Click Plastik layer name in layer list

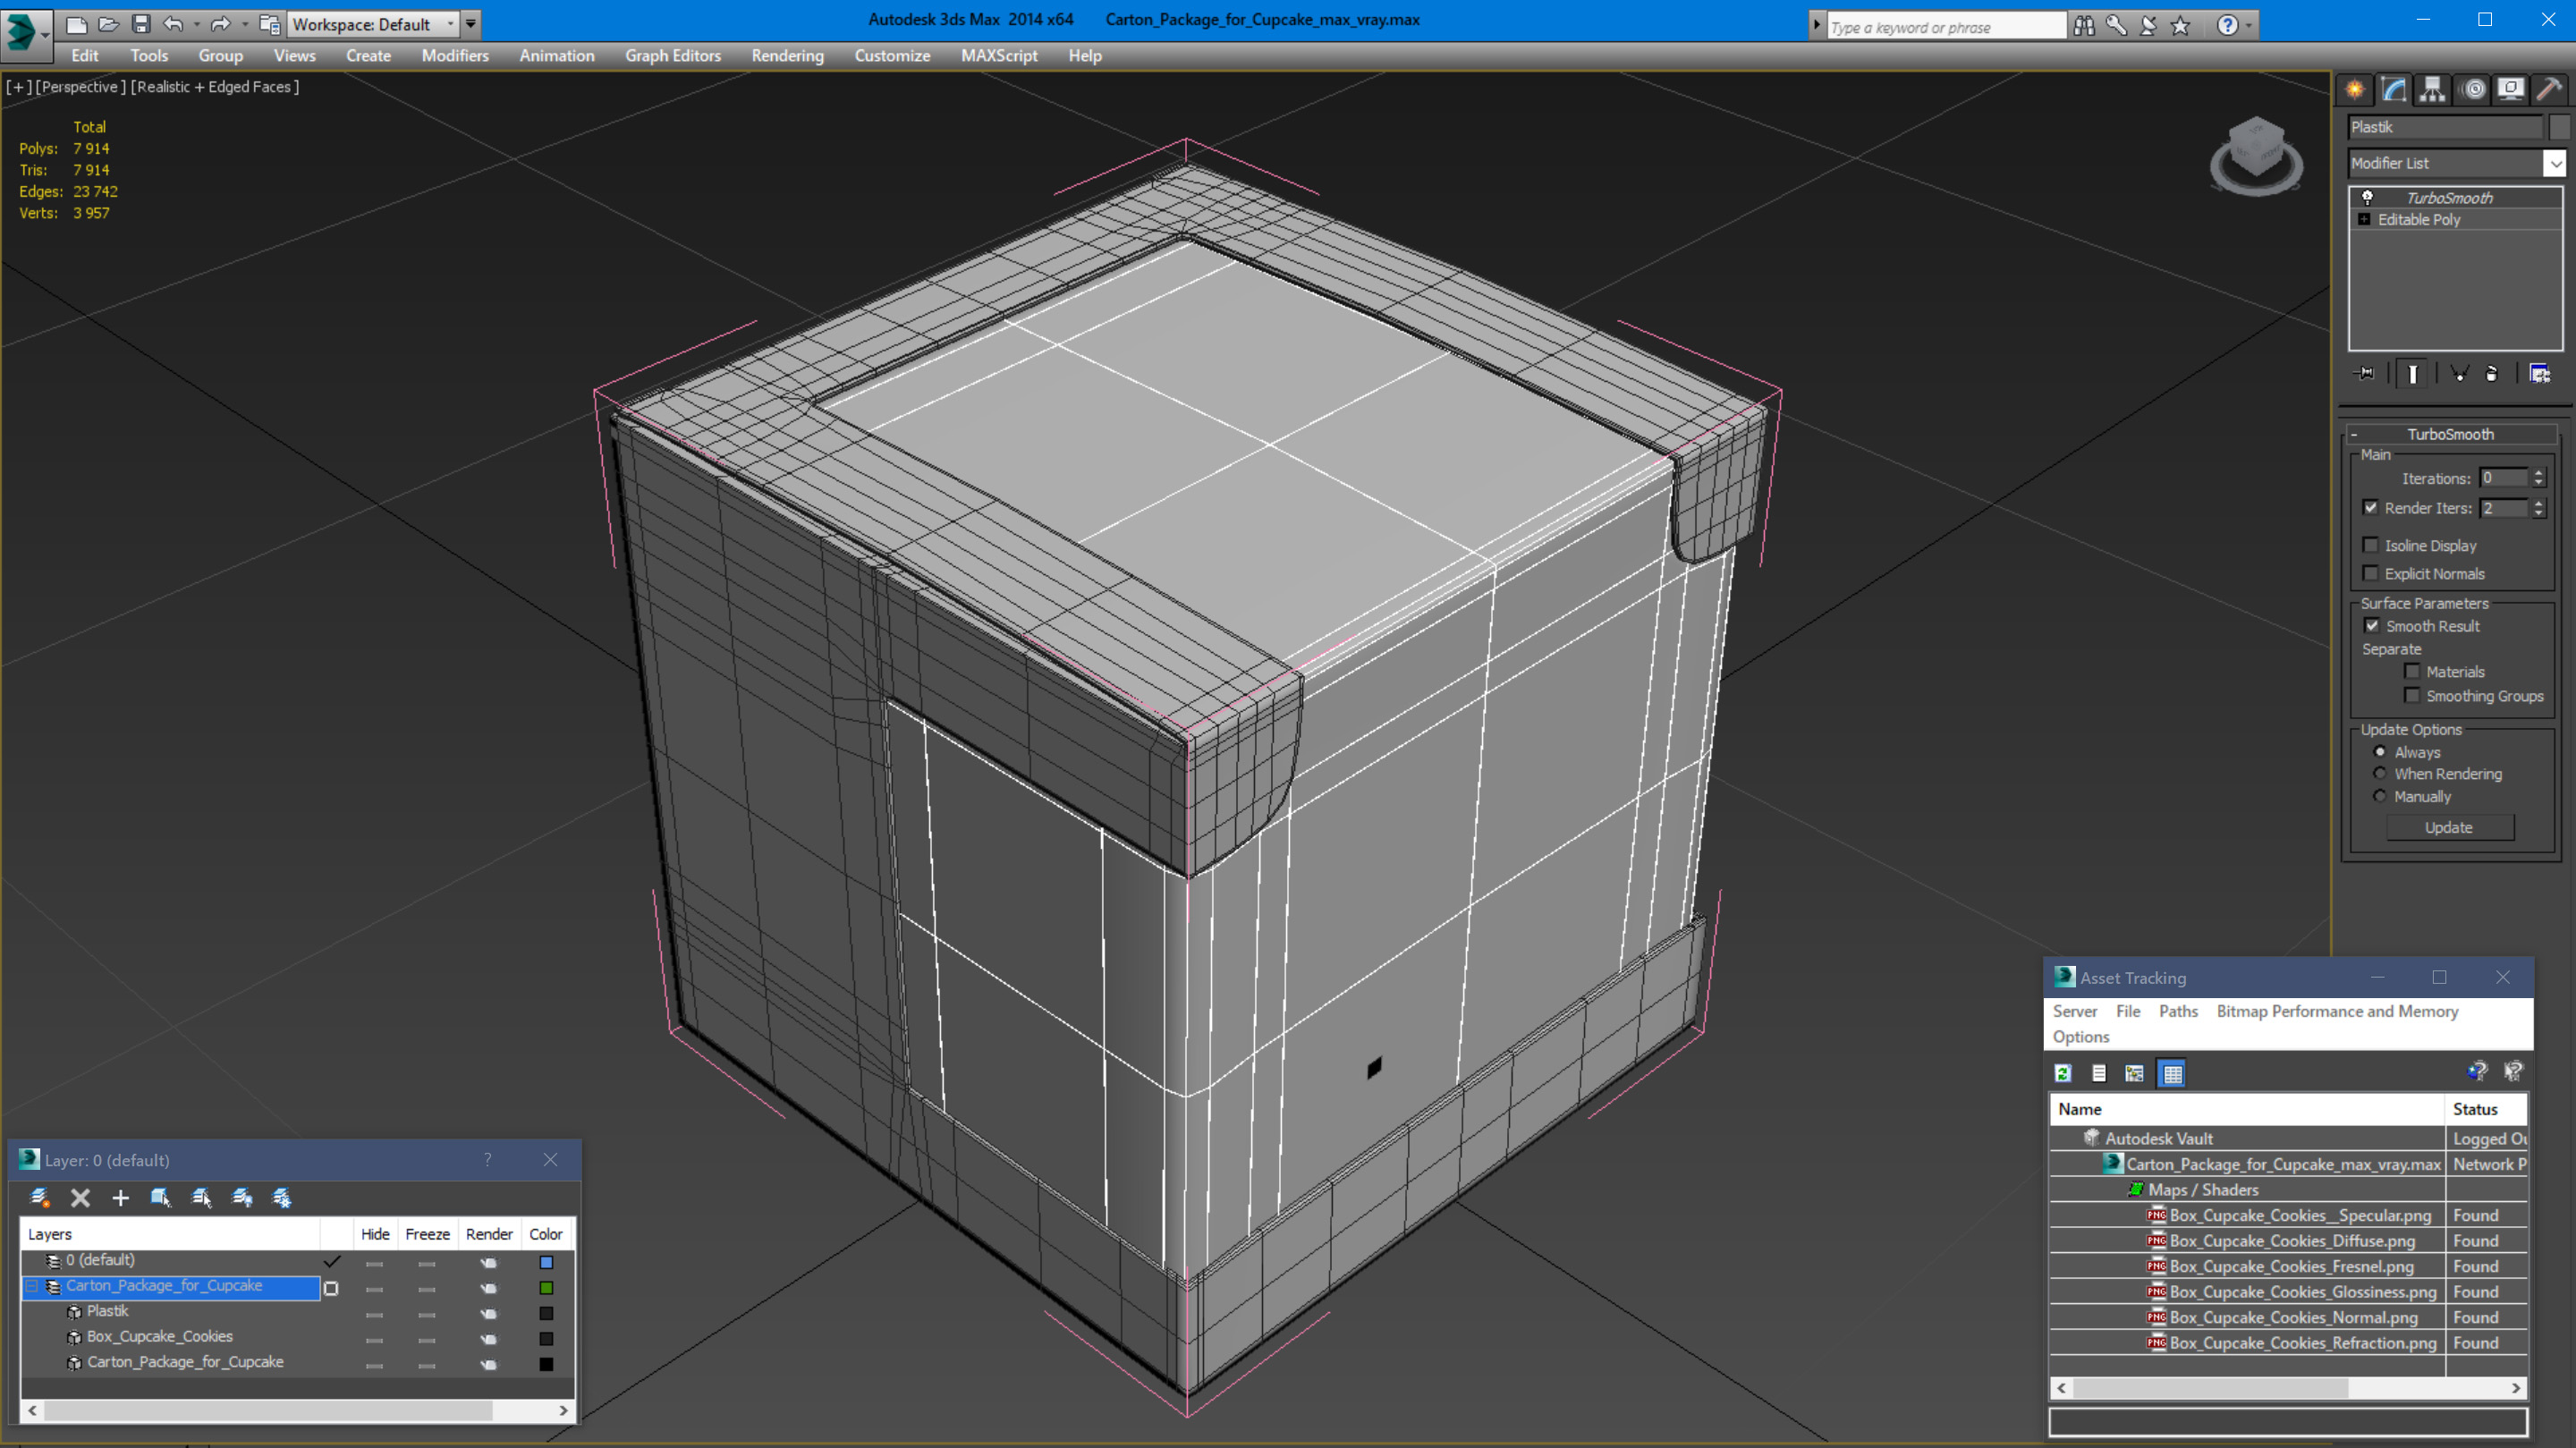pos(108,1310)
